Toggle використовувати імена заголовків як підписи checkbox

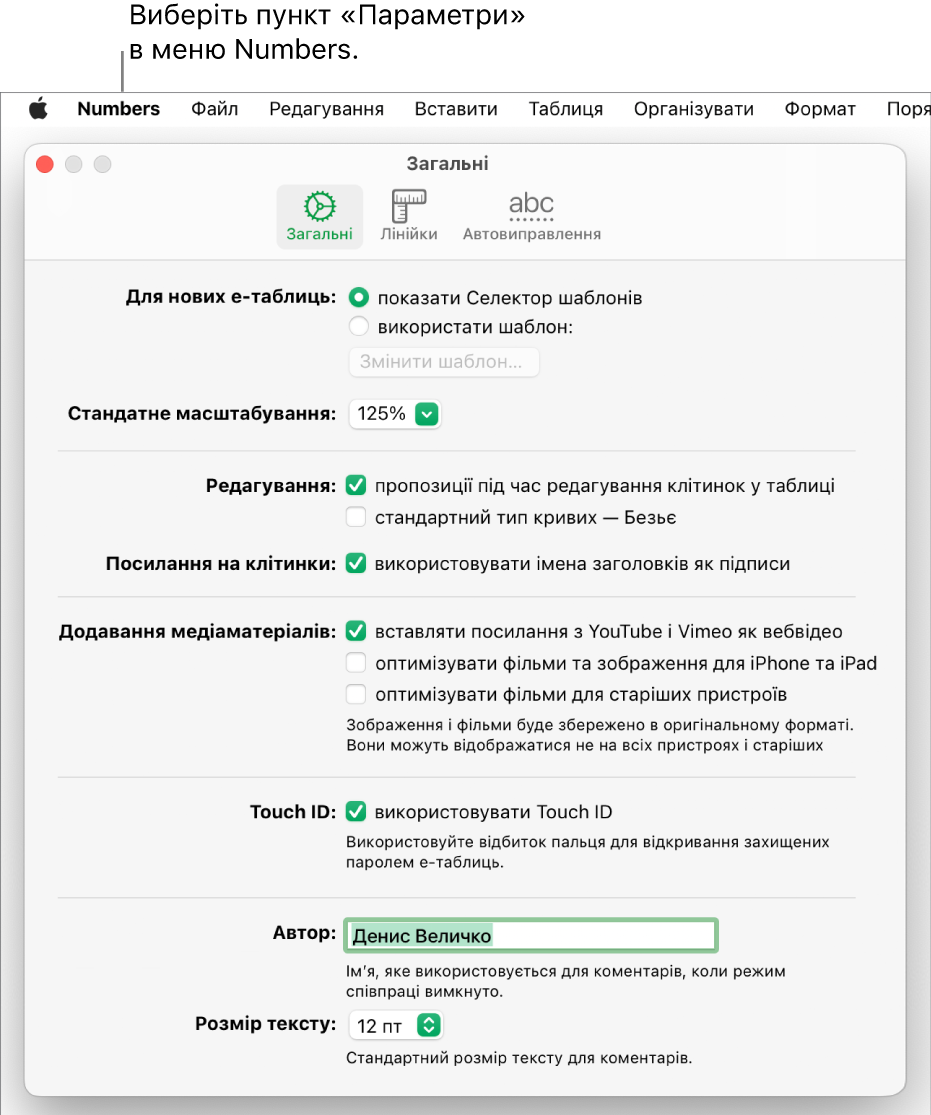click(x=356, y=563)
